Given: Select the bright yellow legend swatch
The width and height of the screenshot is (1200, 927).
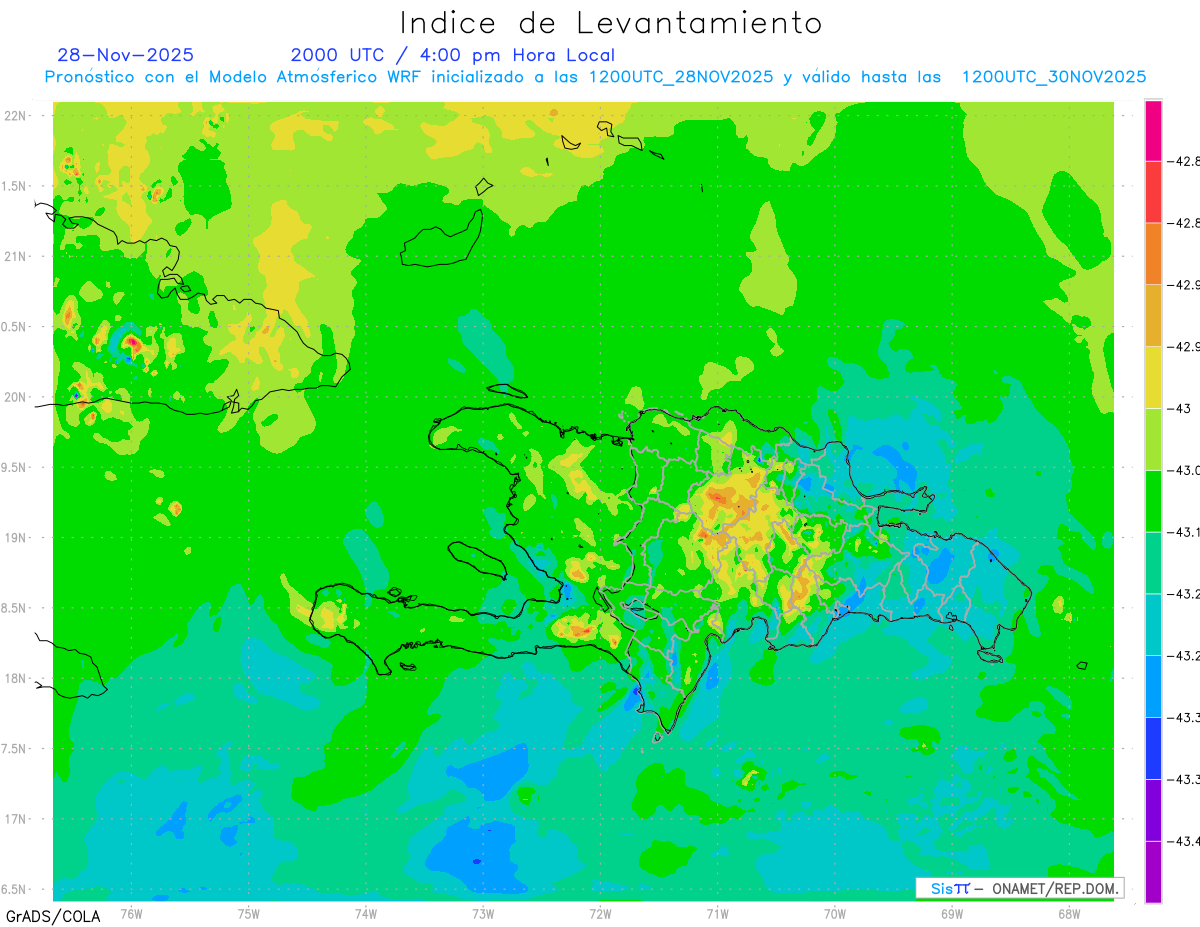Looking at the screenshot, I should pos(1153,377).
